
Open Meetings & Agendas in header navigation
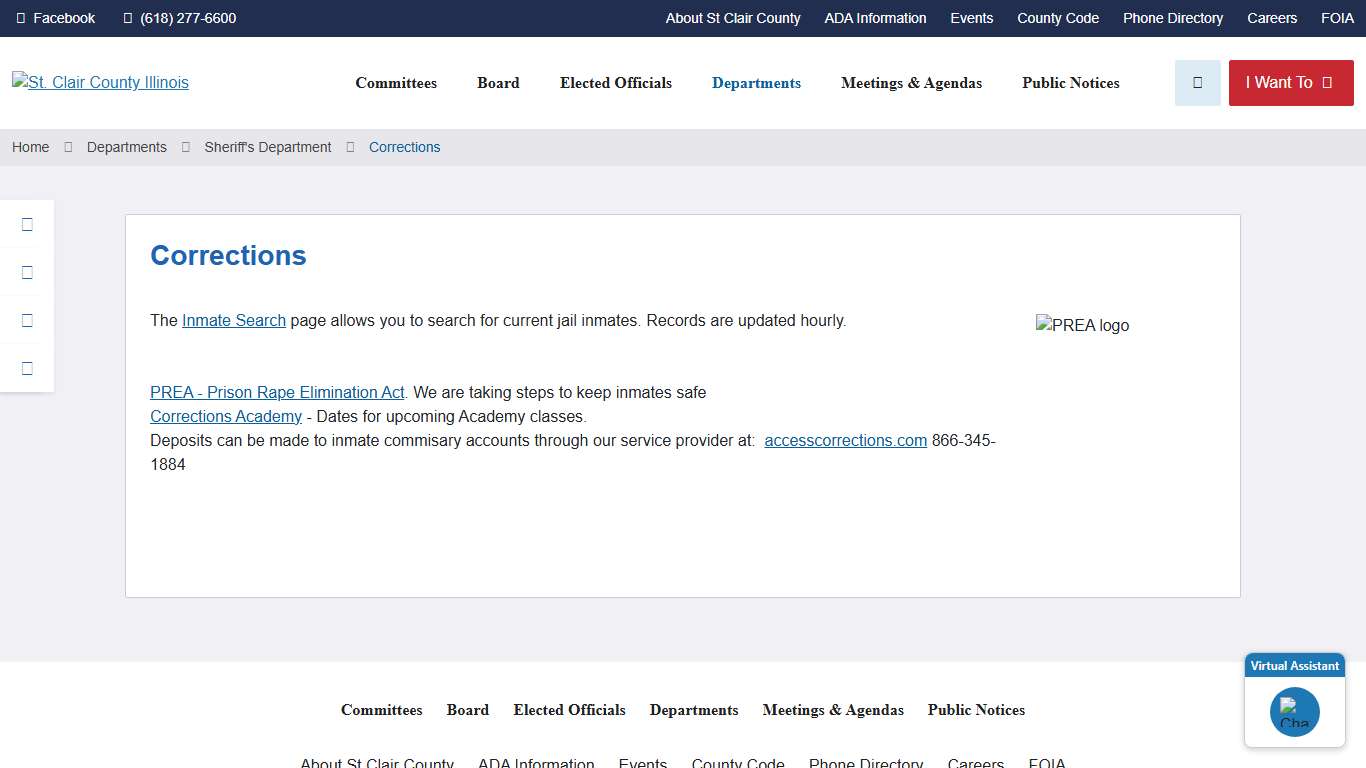coord(911,83)
